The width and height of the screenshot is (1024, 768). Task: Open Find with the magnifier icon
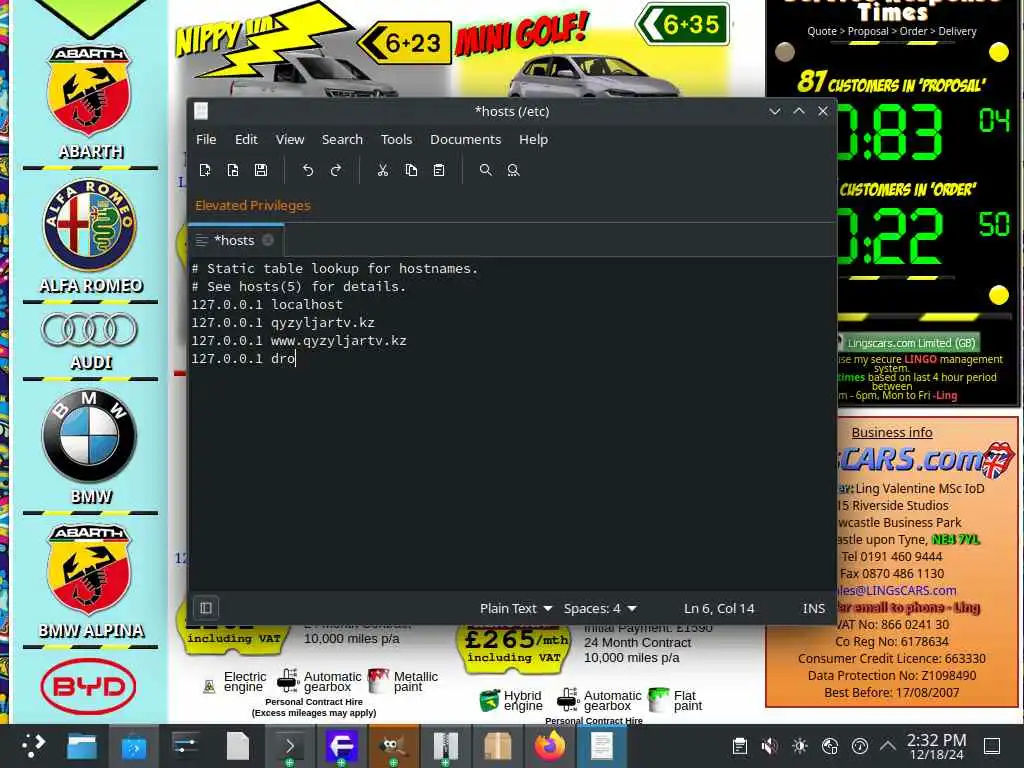click(485, 170)
